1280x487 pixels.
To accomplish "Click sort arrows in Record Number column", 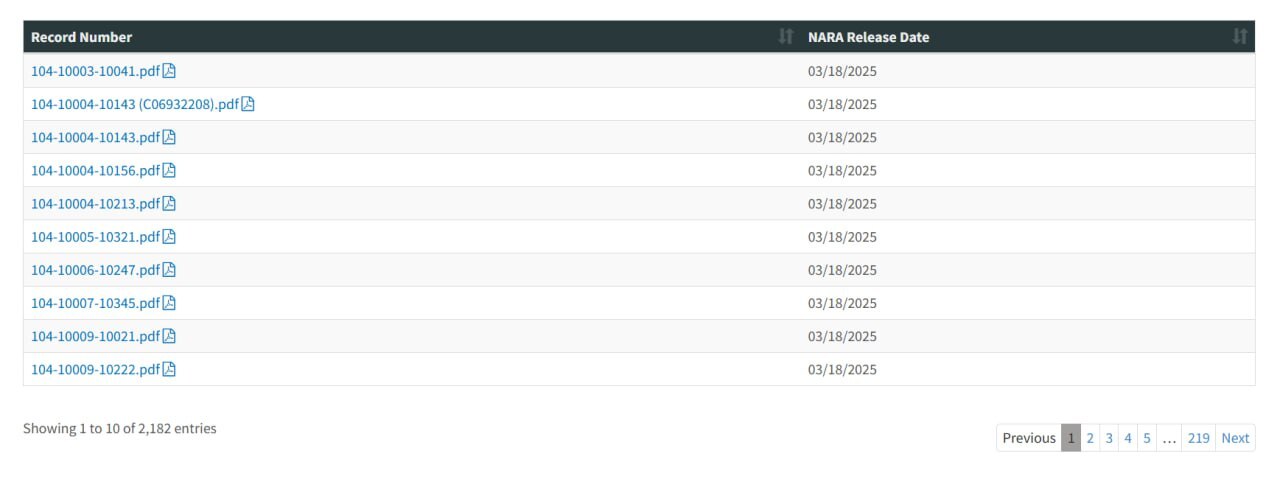I will [x=785, y=37].
